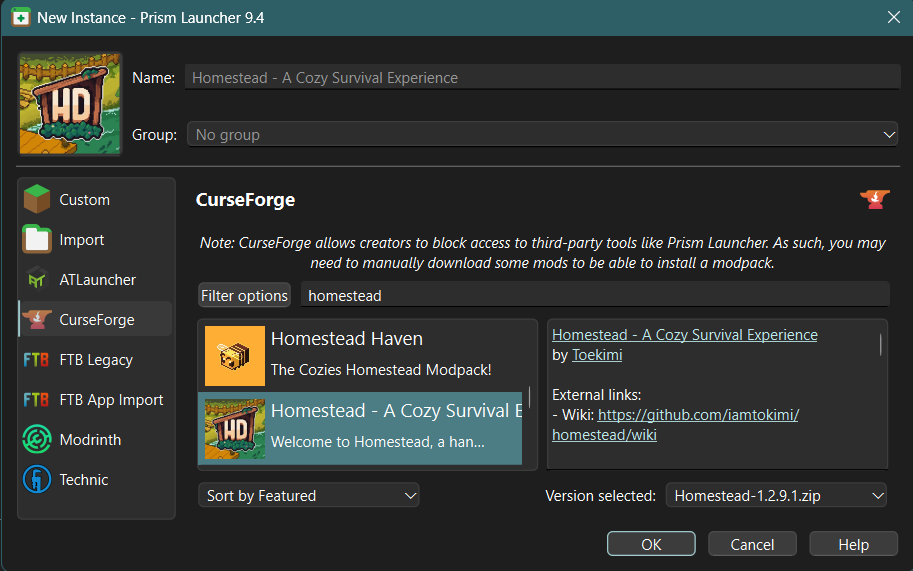913x571 pixels.
Task: Click the FTB App Import logo icon
Action: click(x=36, y=400)
